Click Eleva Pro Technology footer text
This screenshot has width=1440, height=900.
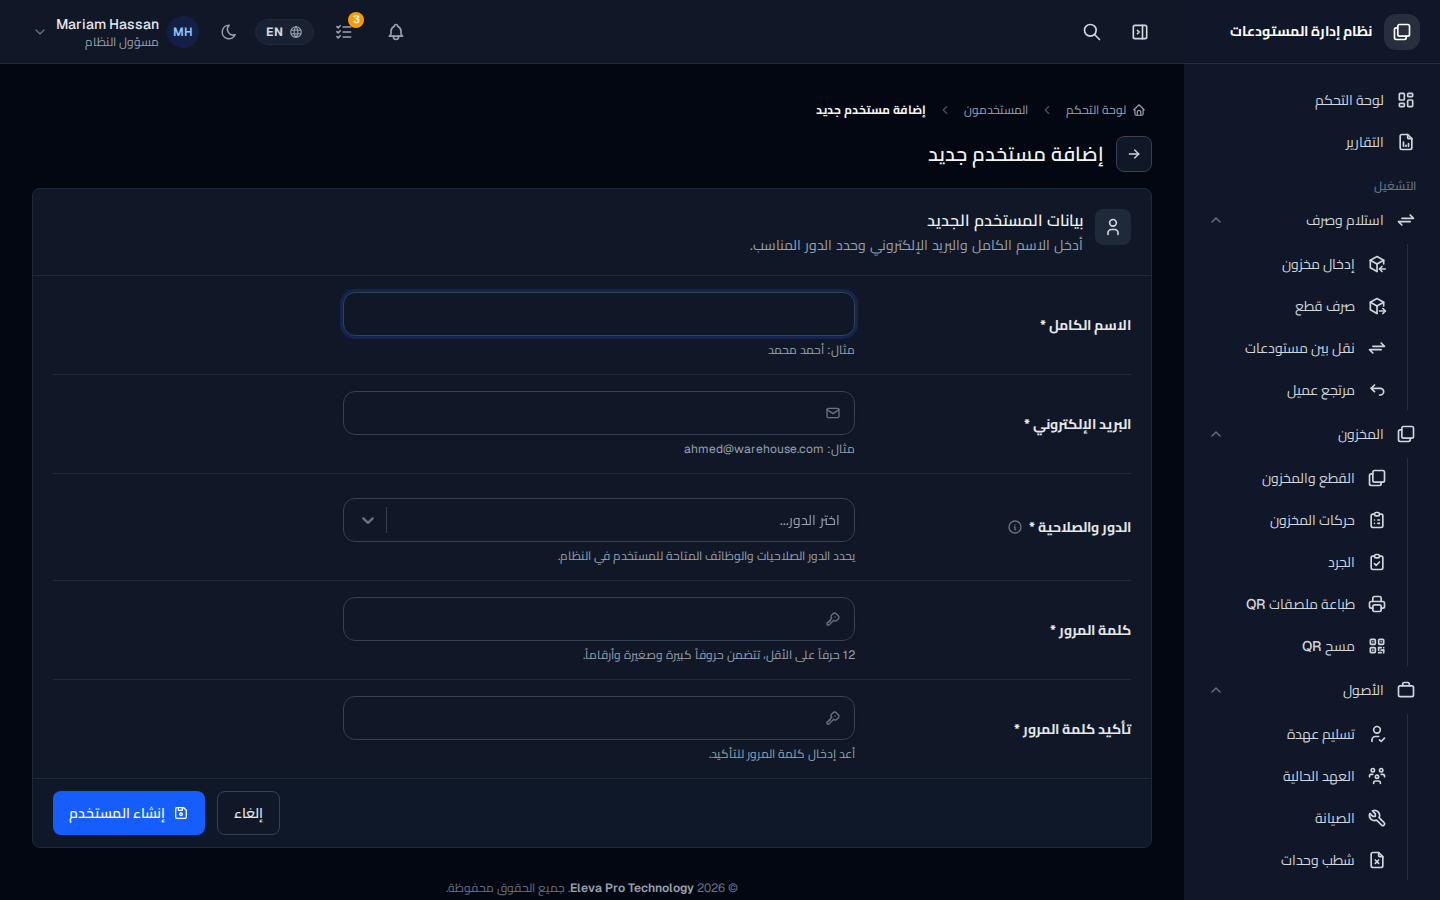[632, 888]
